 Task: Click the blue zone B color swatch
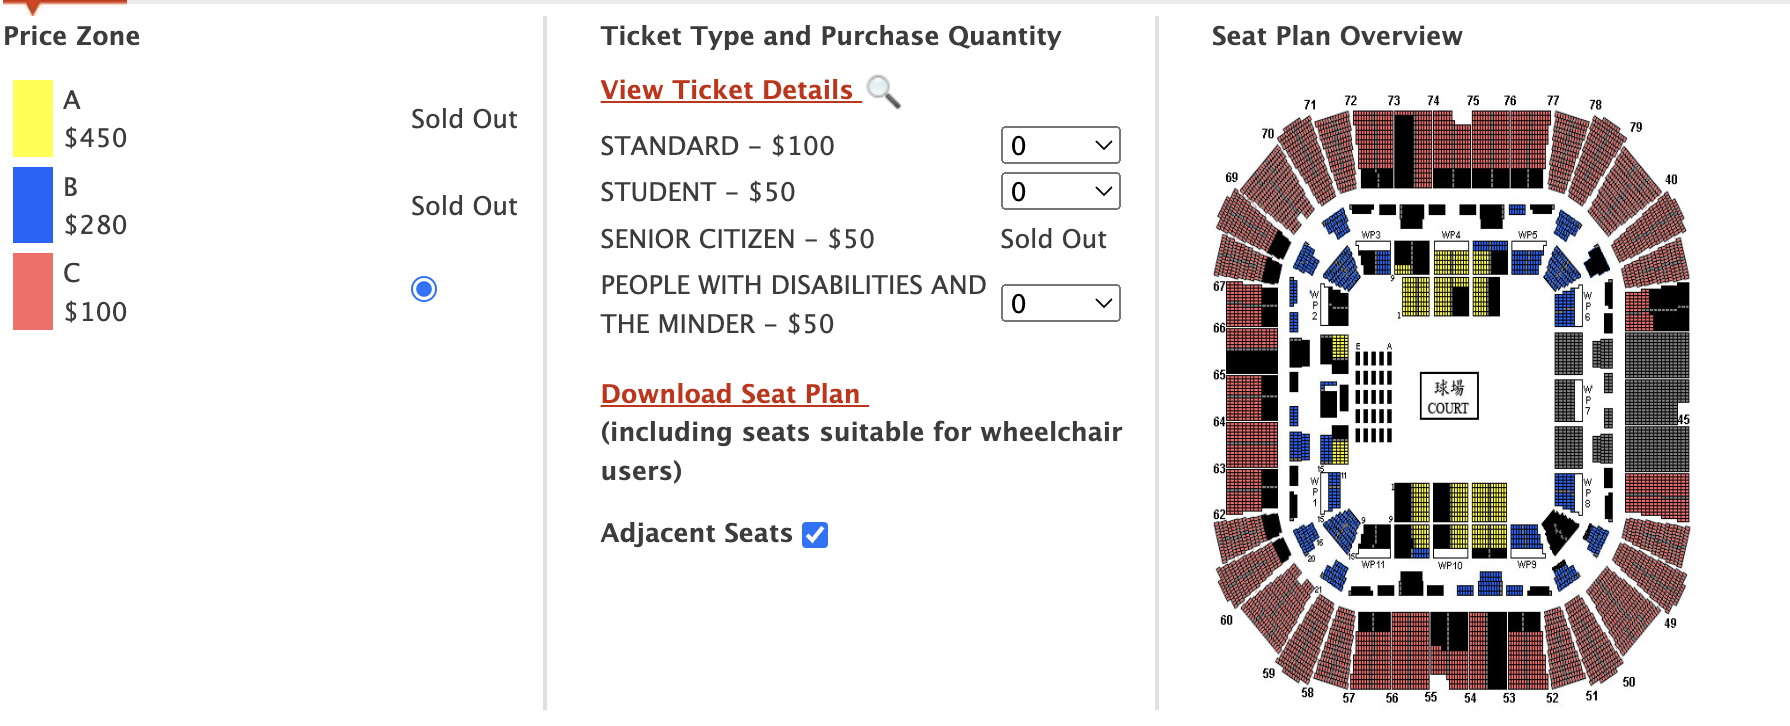click(33, 205)
